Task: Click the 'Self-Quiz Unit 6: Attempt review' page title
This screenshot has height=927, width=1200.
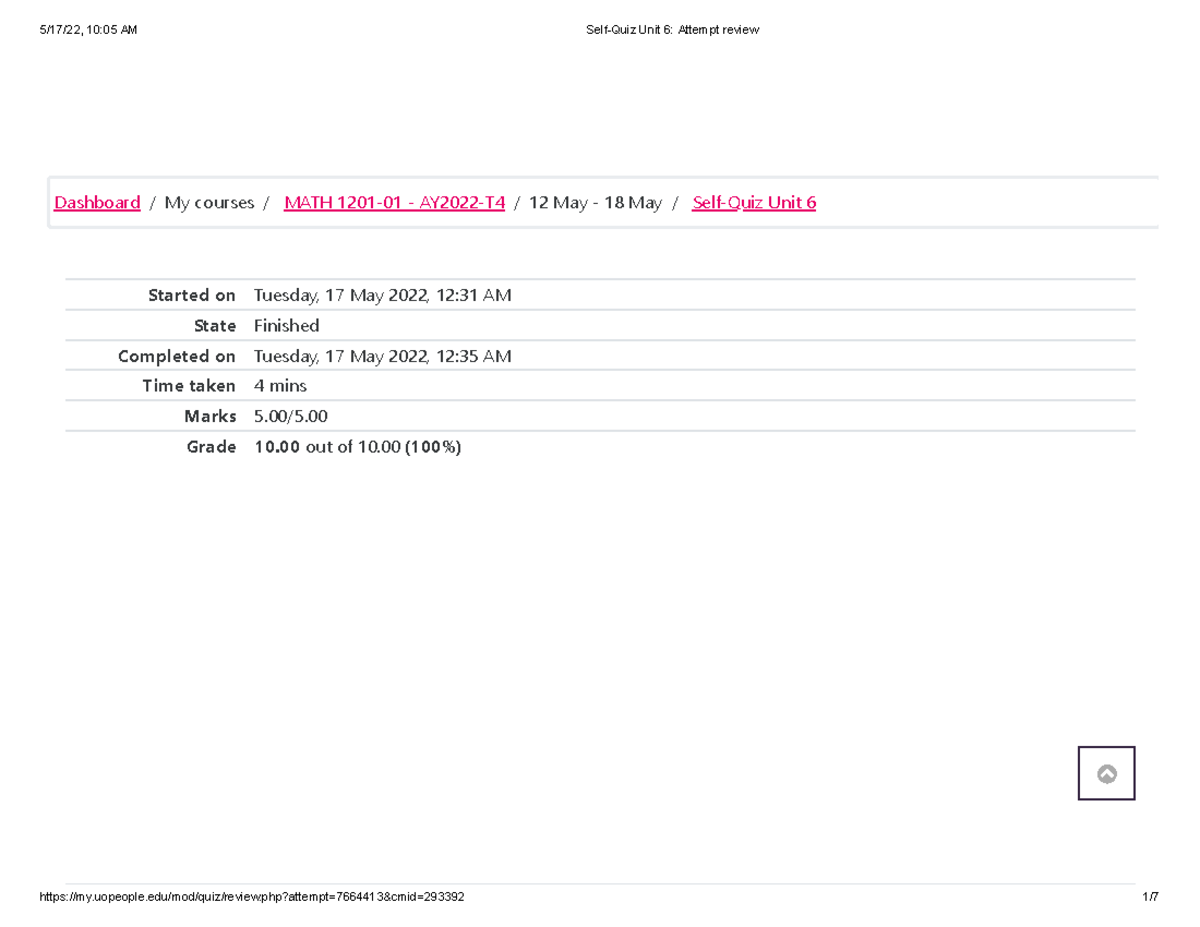Action: (672, 30)
